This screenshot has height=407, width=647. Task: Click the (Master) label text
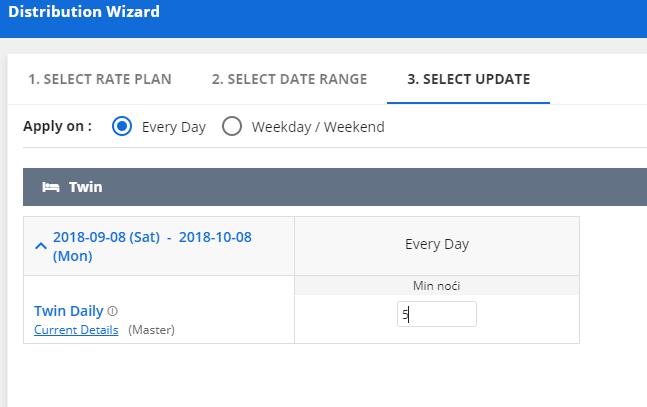click(151, 330)
